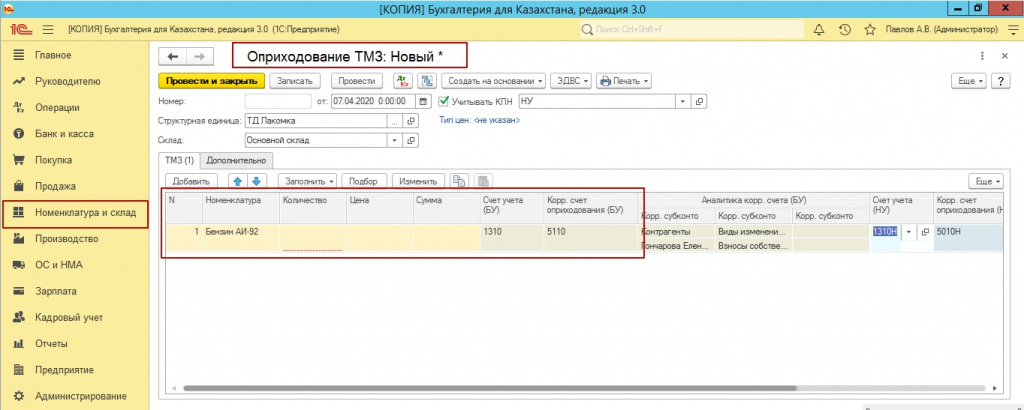The width and height of the screenshot is (1024, 410).
Task: Move row up with blue arrow
Action: pos(238,181)
